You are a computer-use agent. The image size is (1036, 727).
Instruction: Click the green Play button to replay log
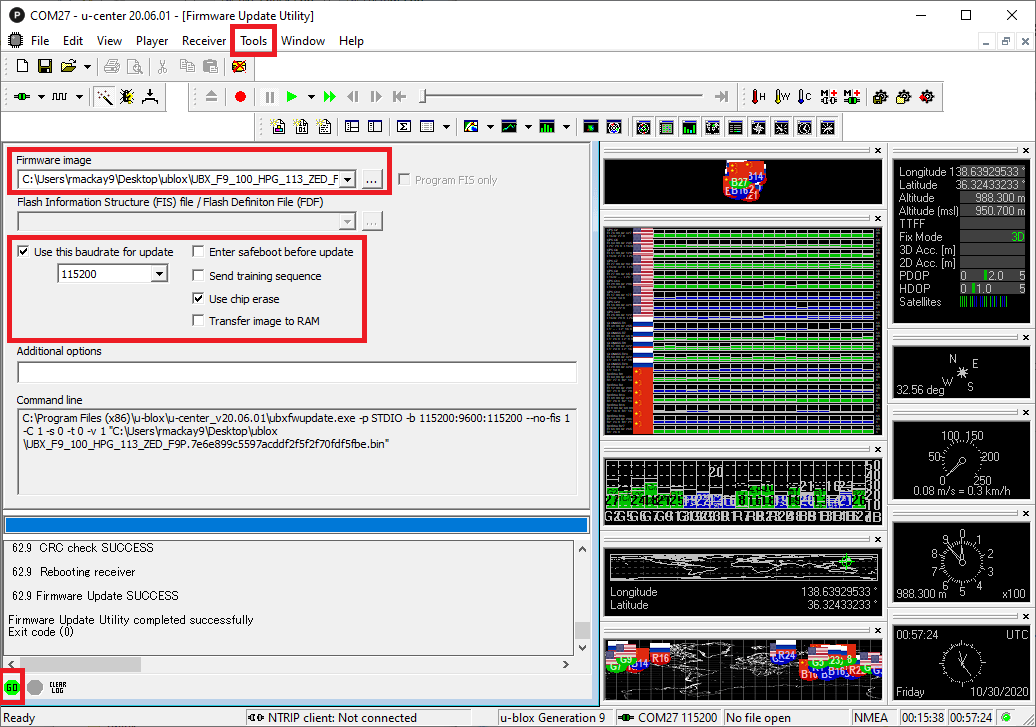[292, 96]
